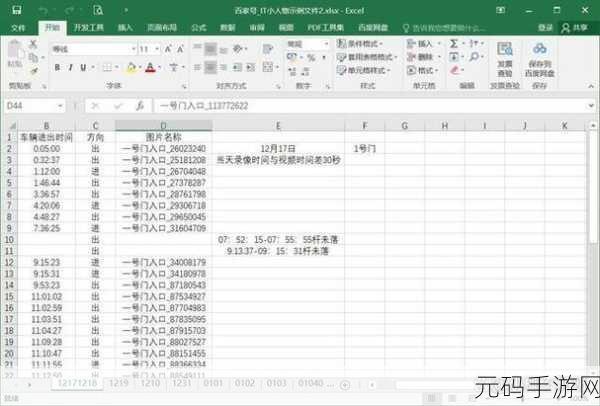Switch to the 开发工具 Developer tab
Image resolution: width=600 pixels, height=406 pixels.
pos(89,28)
